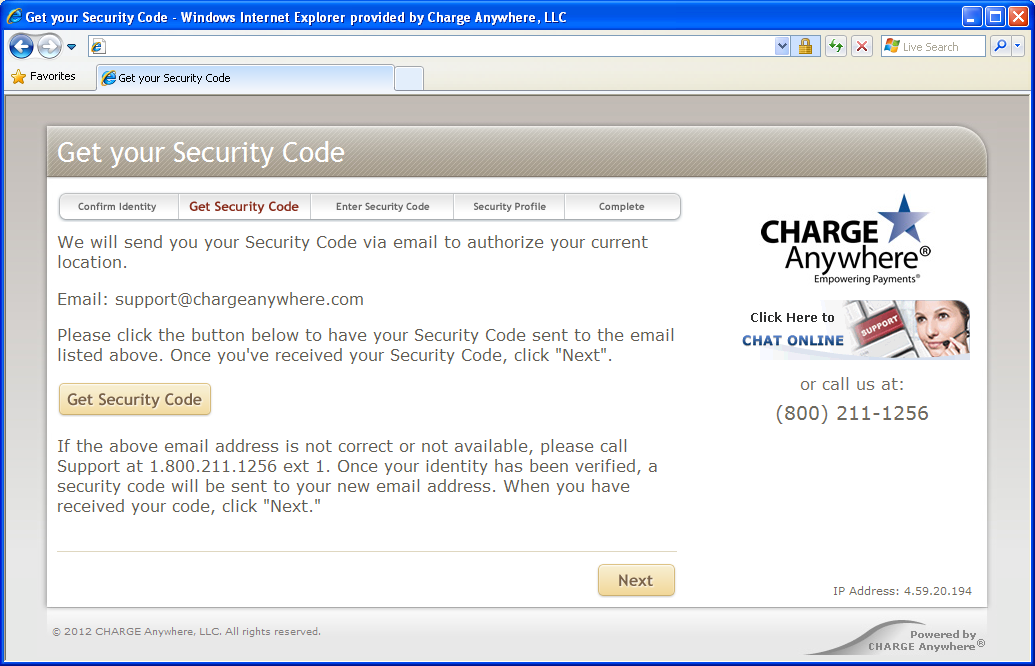Click the browser Forward arrow button
Image resolution: width=1035 pixels, height=666 pixels.
coord(49,47)
